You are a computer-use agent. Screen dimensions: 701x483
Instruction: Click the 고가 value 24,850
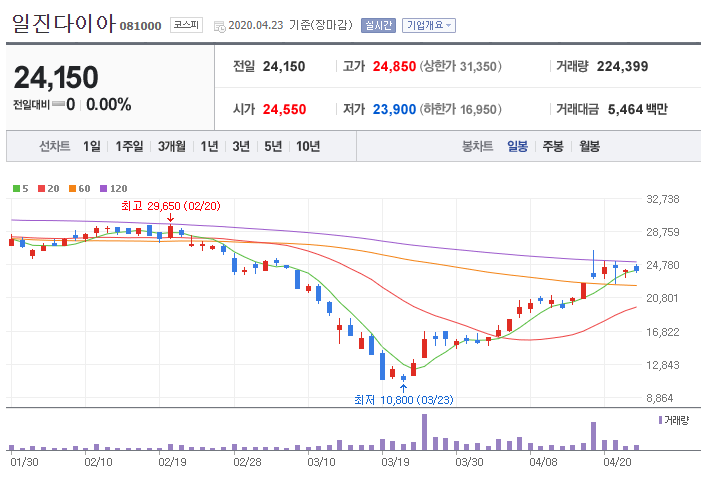pos(394,67)
